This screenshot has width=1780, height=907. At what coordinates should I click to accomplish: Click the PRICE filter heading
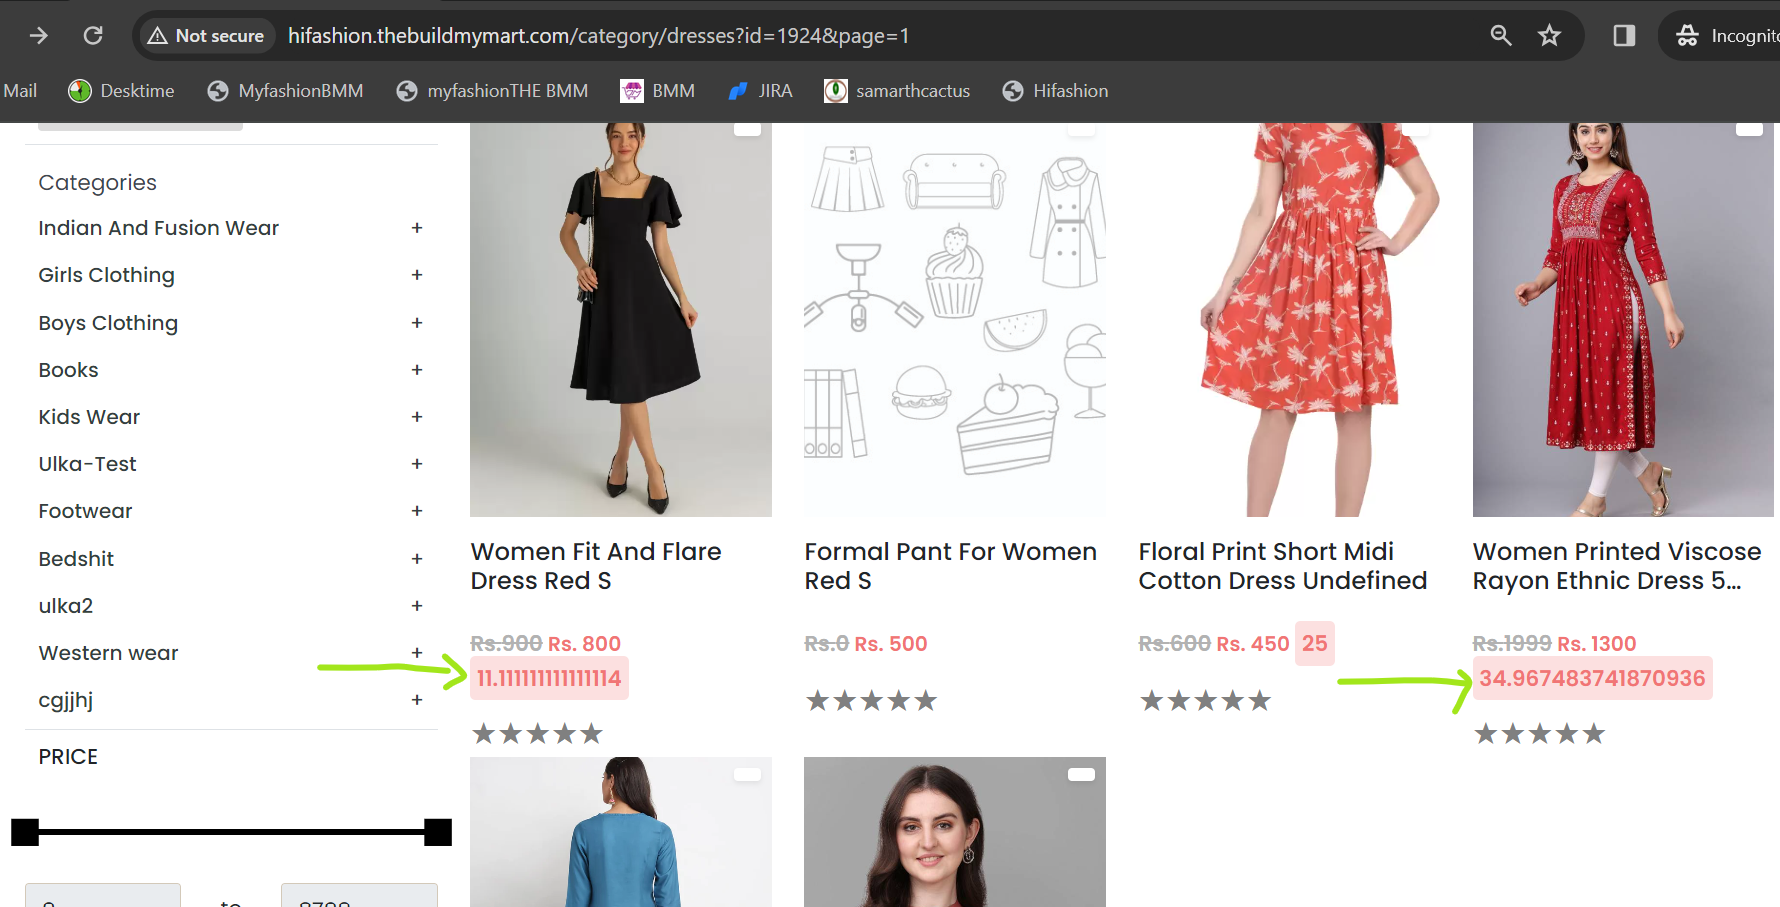tap(68, 757)
